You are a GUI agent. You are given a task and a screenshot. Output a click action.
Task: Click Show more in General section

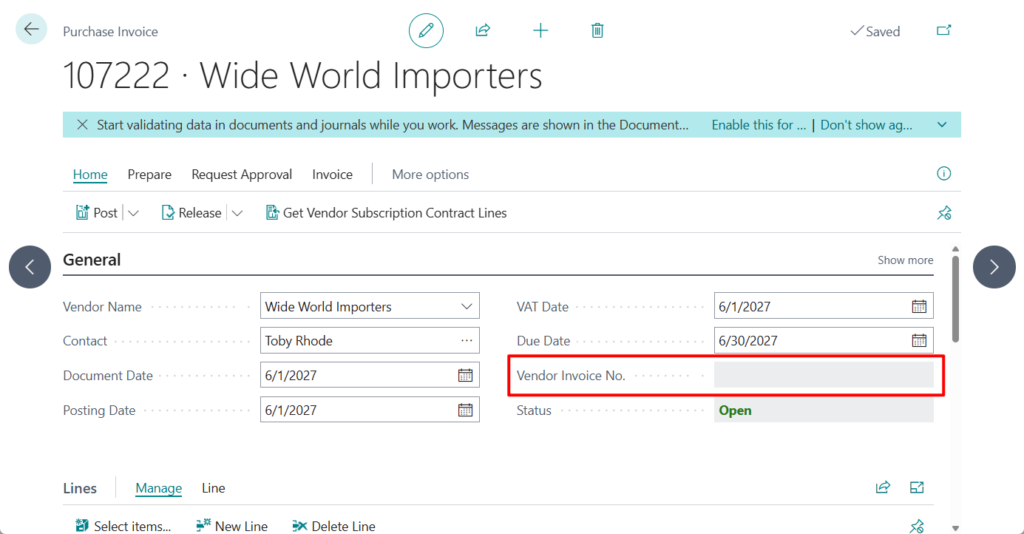pyautogui.click(x=905, y=260)
